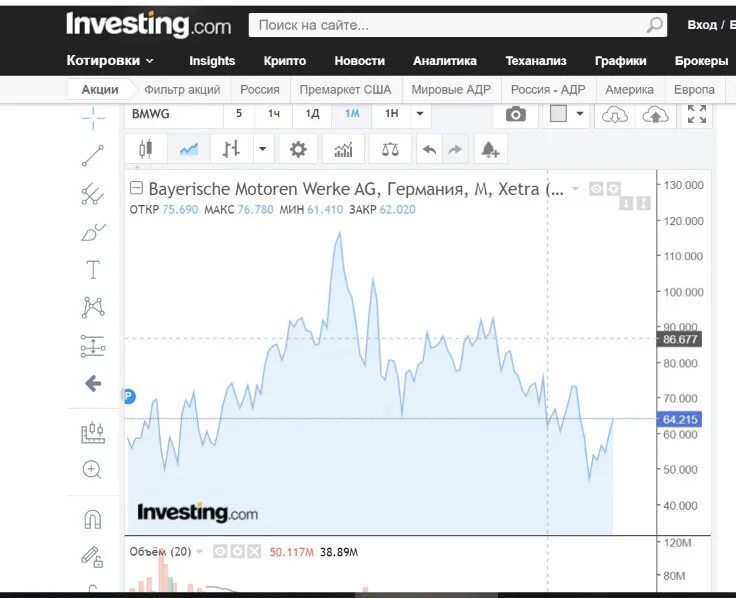Open chart style dropdown arrow
The image size is (736, 598).
[263, 149]
